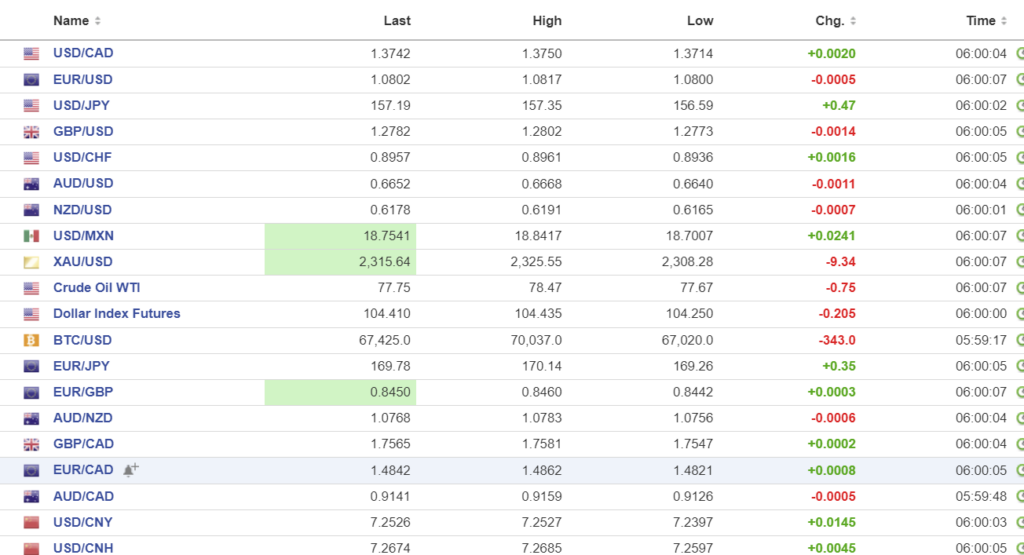Click the US flag icon beside USD/CAD
1024x555 pixels.
(x=31, y=54)
